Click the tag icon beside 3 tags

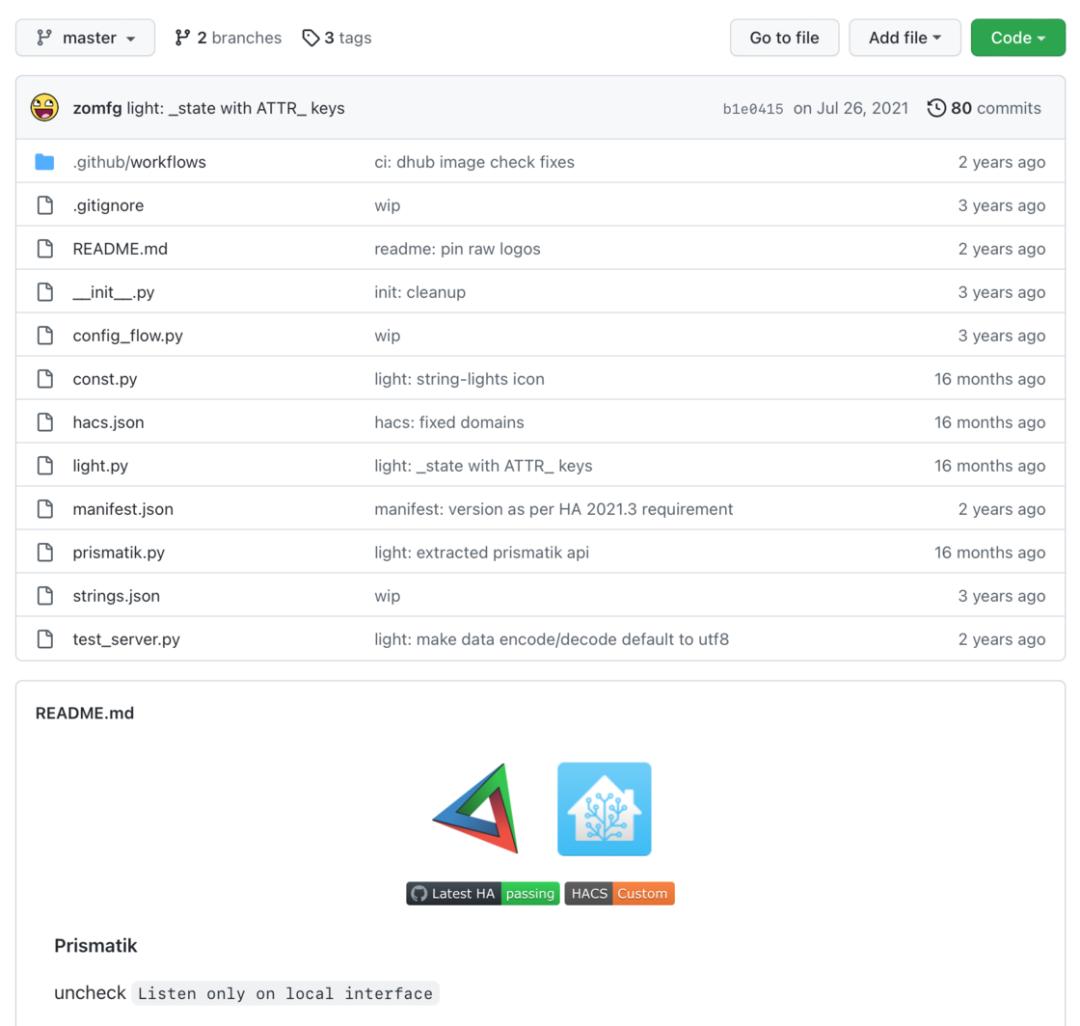click(311, 38)
